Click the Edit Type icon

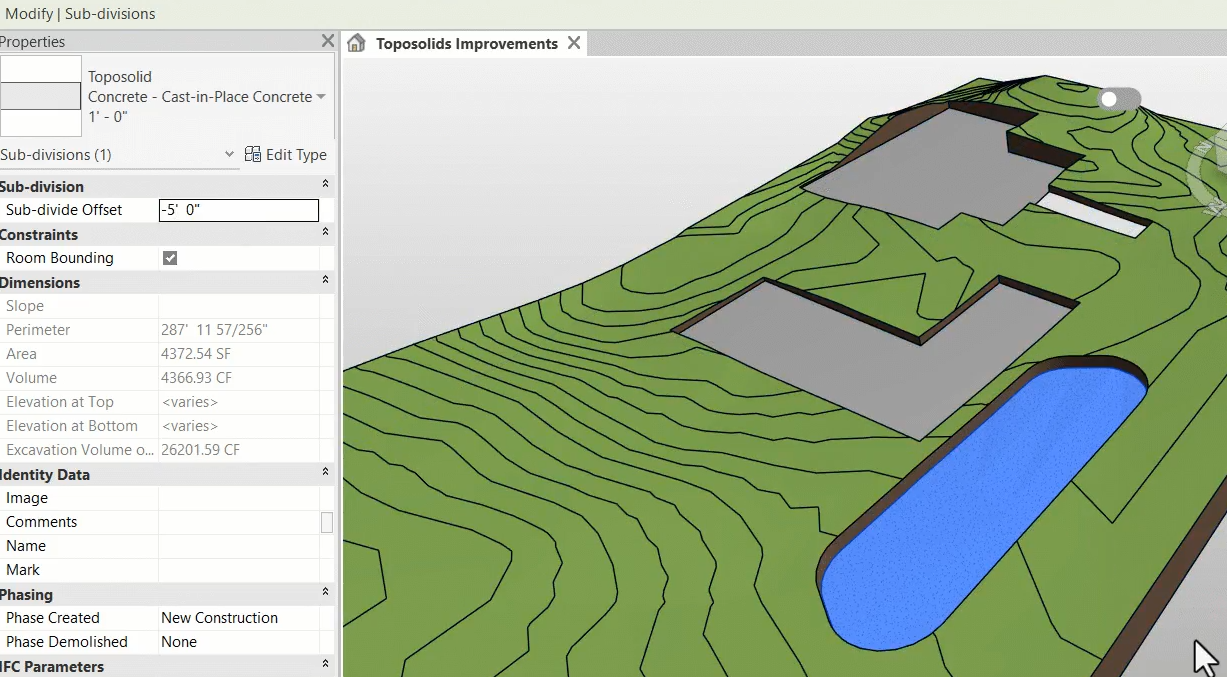(253, 154)
